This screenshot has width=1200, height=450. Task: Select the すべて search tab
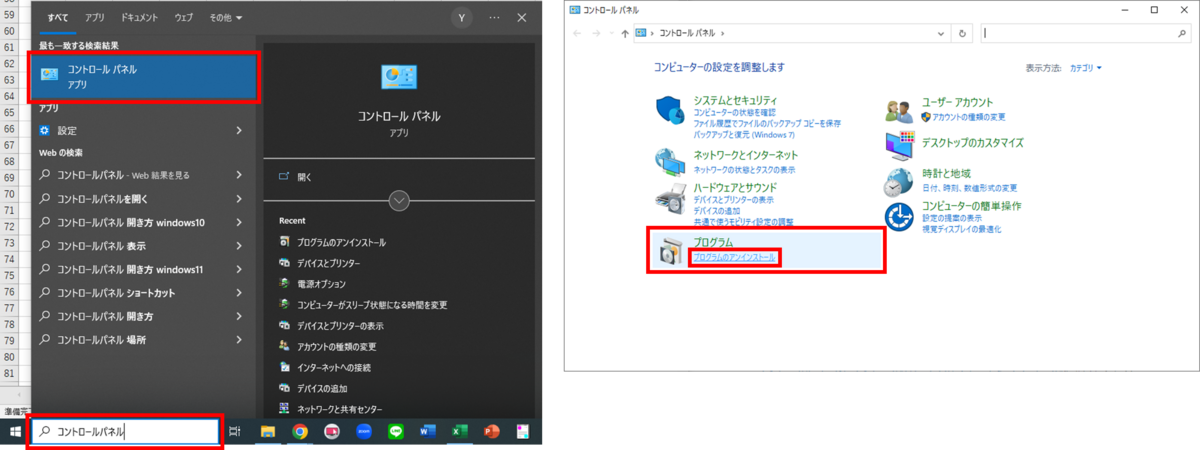[58, 18]
